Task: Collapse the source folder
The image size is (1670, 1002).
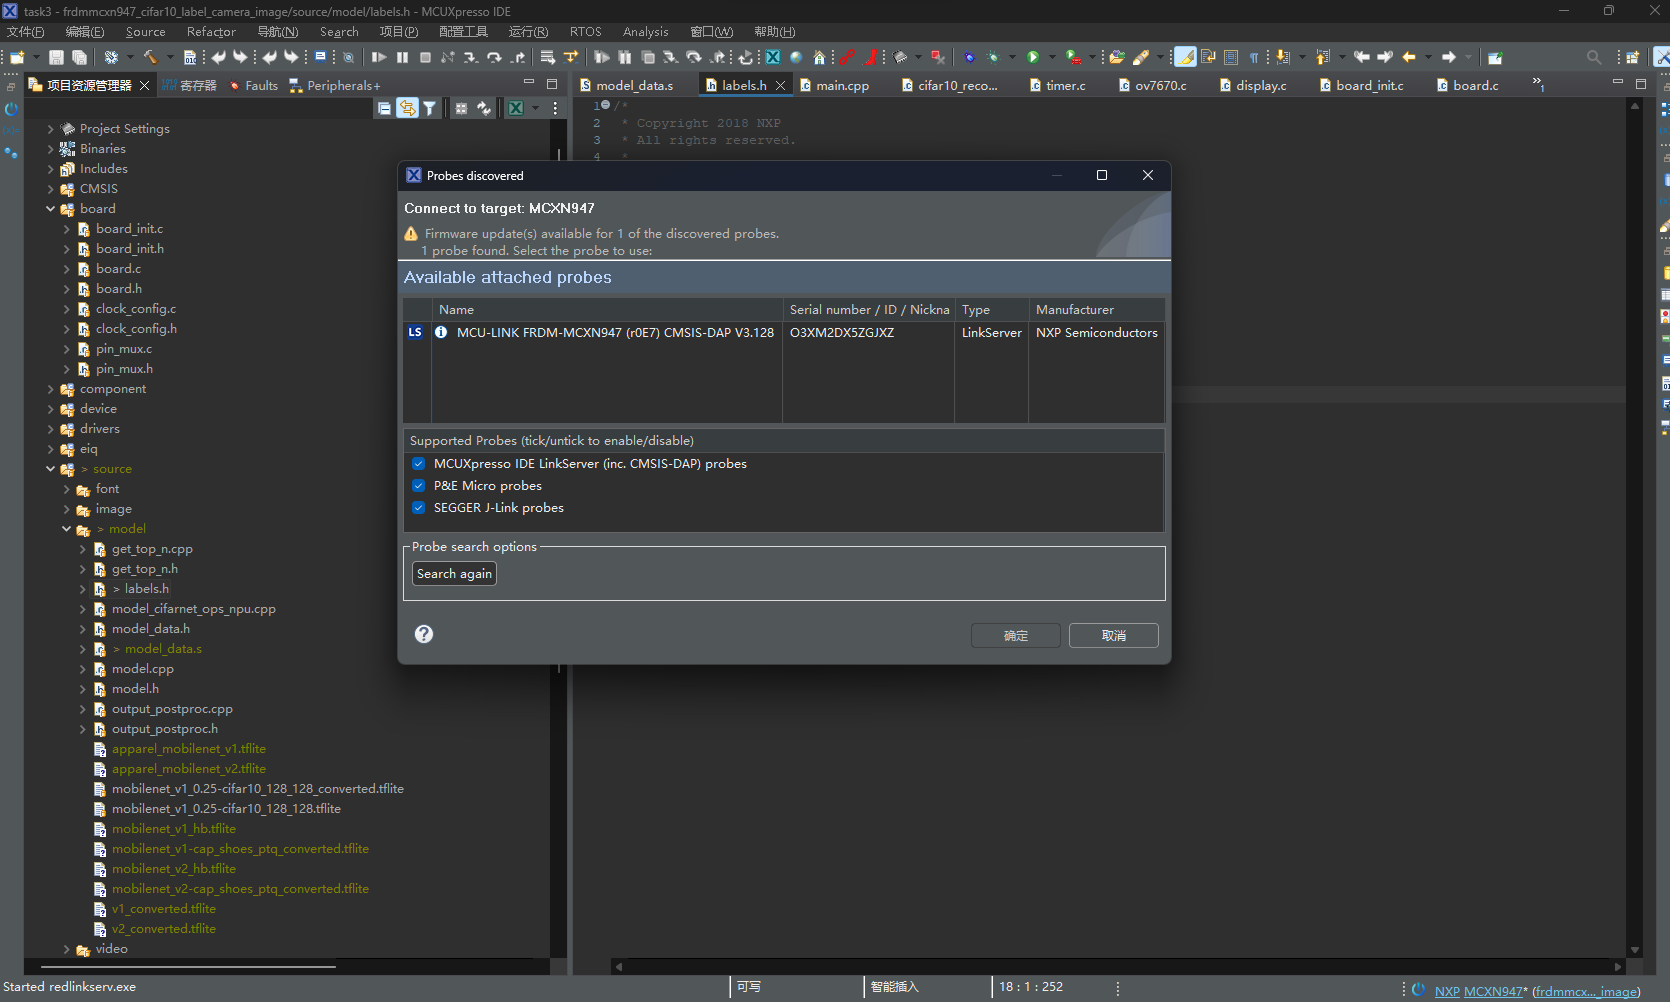Action: point(51,469)
